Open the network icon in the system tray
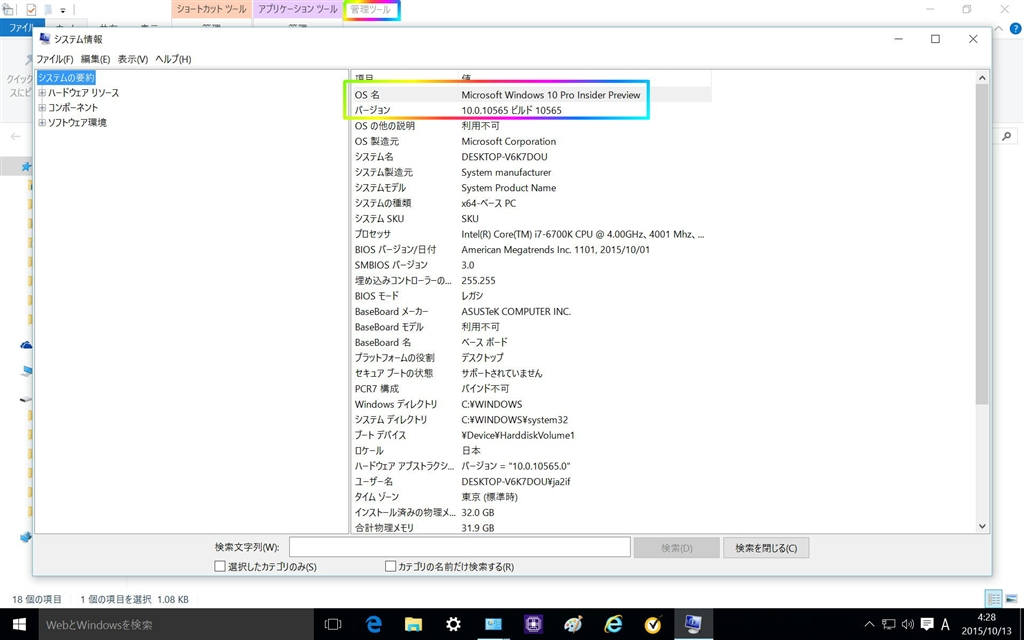1024x640 pixels. click(889, 624)
